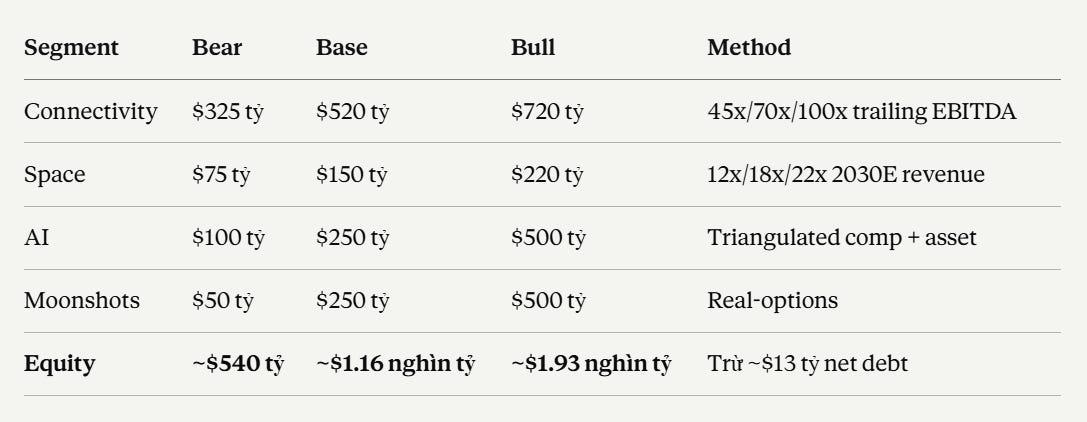Image resolution: width=1087 pixels, height=422 pixels.
Task: Click the ~$1.16 nghìn tỷ equity value
Action: [395, 364]
